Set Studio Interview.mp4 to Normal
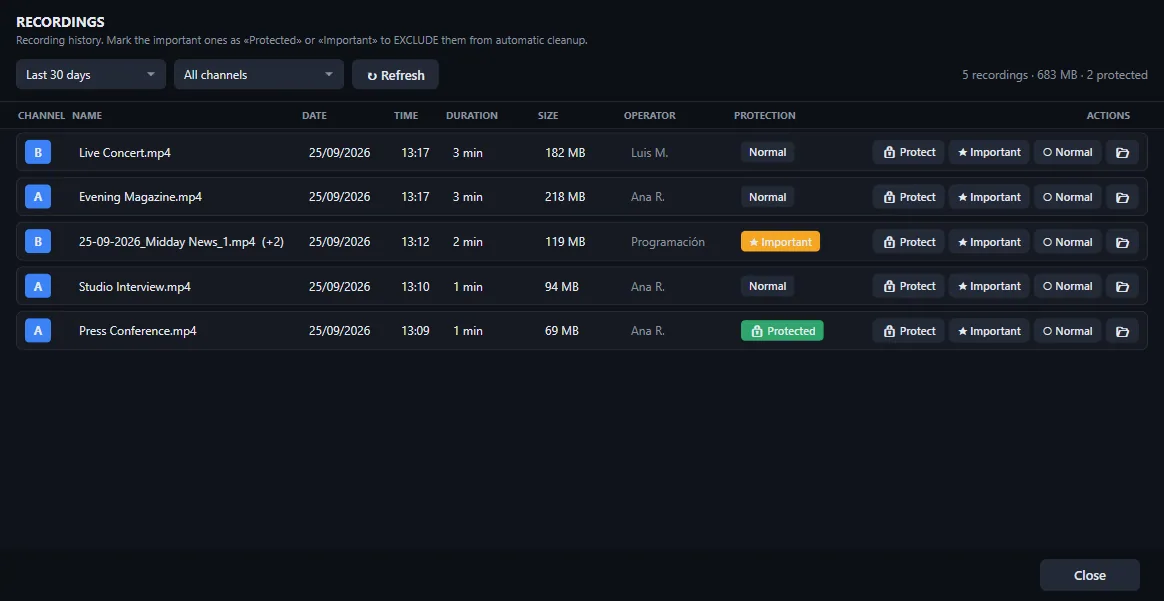This screenshot has width=1164, height=601. (x=1067, y=286)
